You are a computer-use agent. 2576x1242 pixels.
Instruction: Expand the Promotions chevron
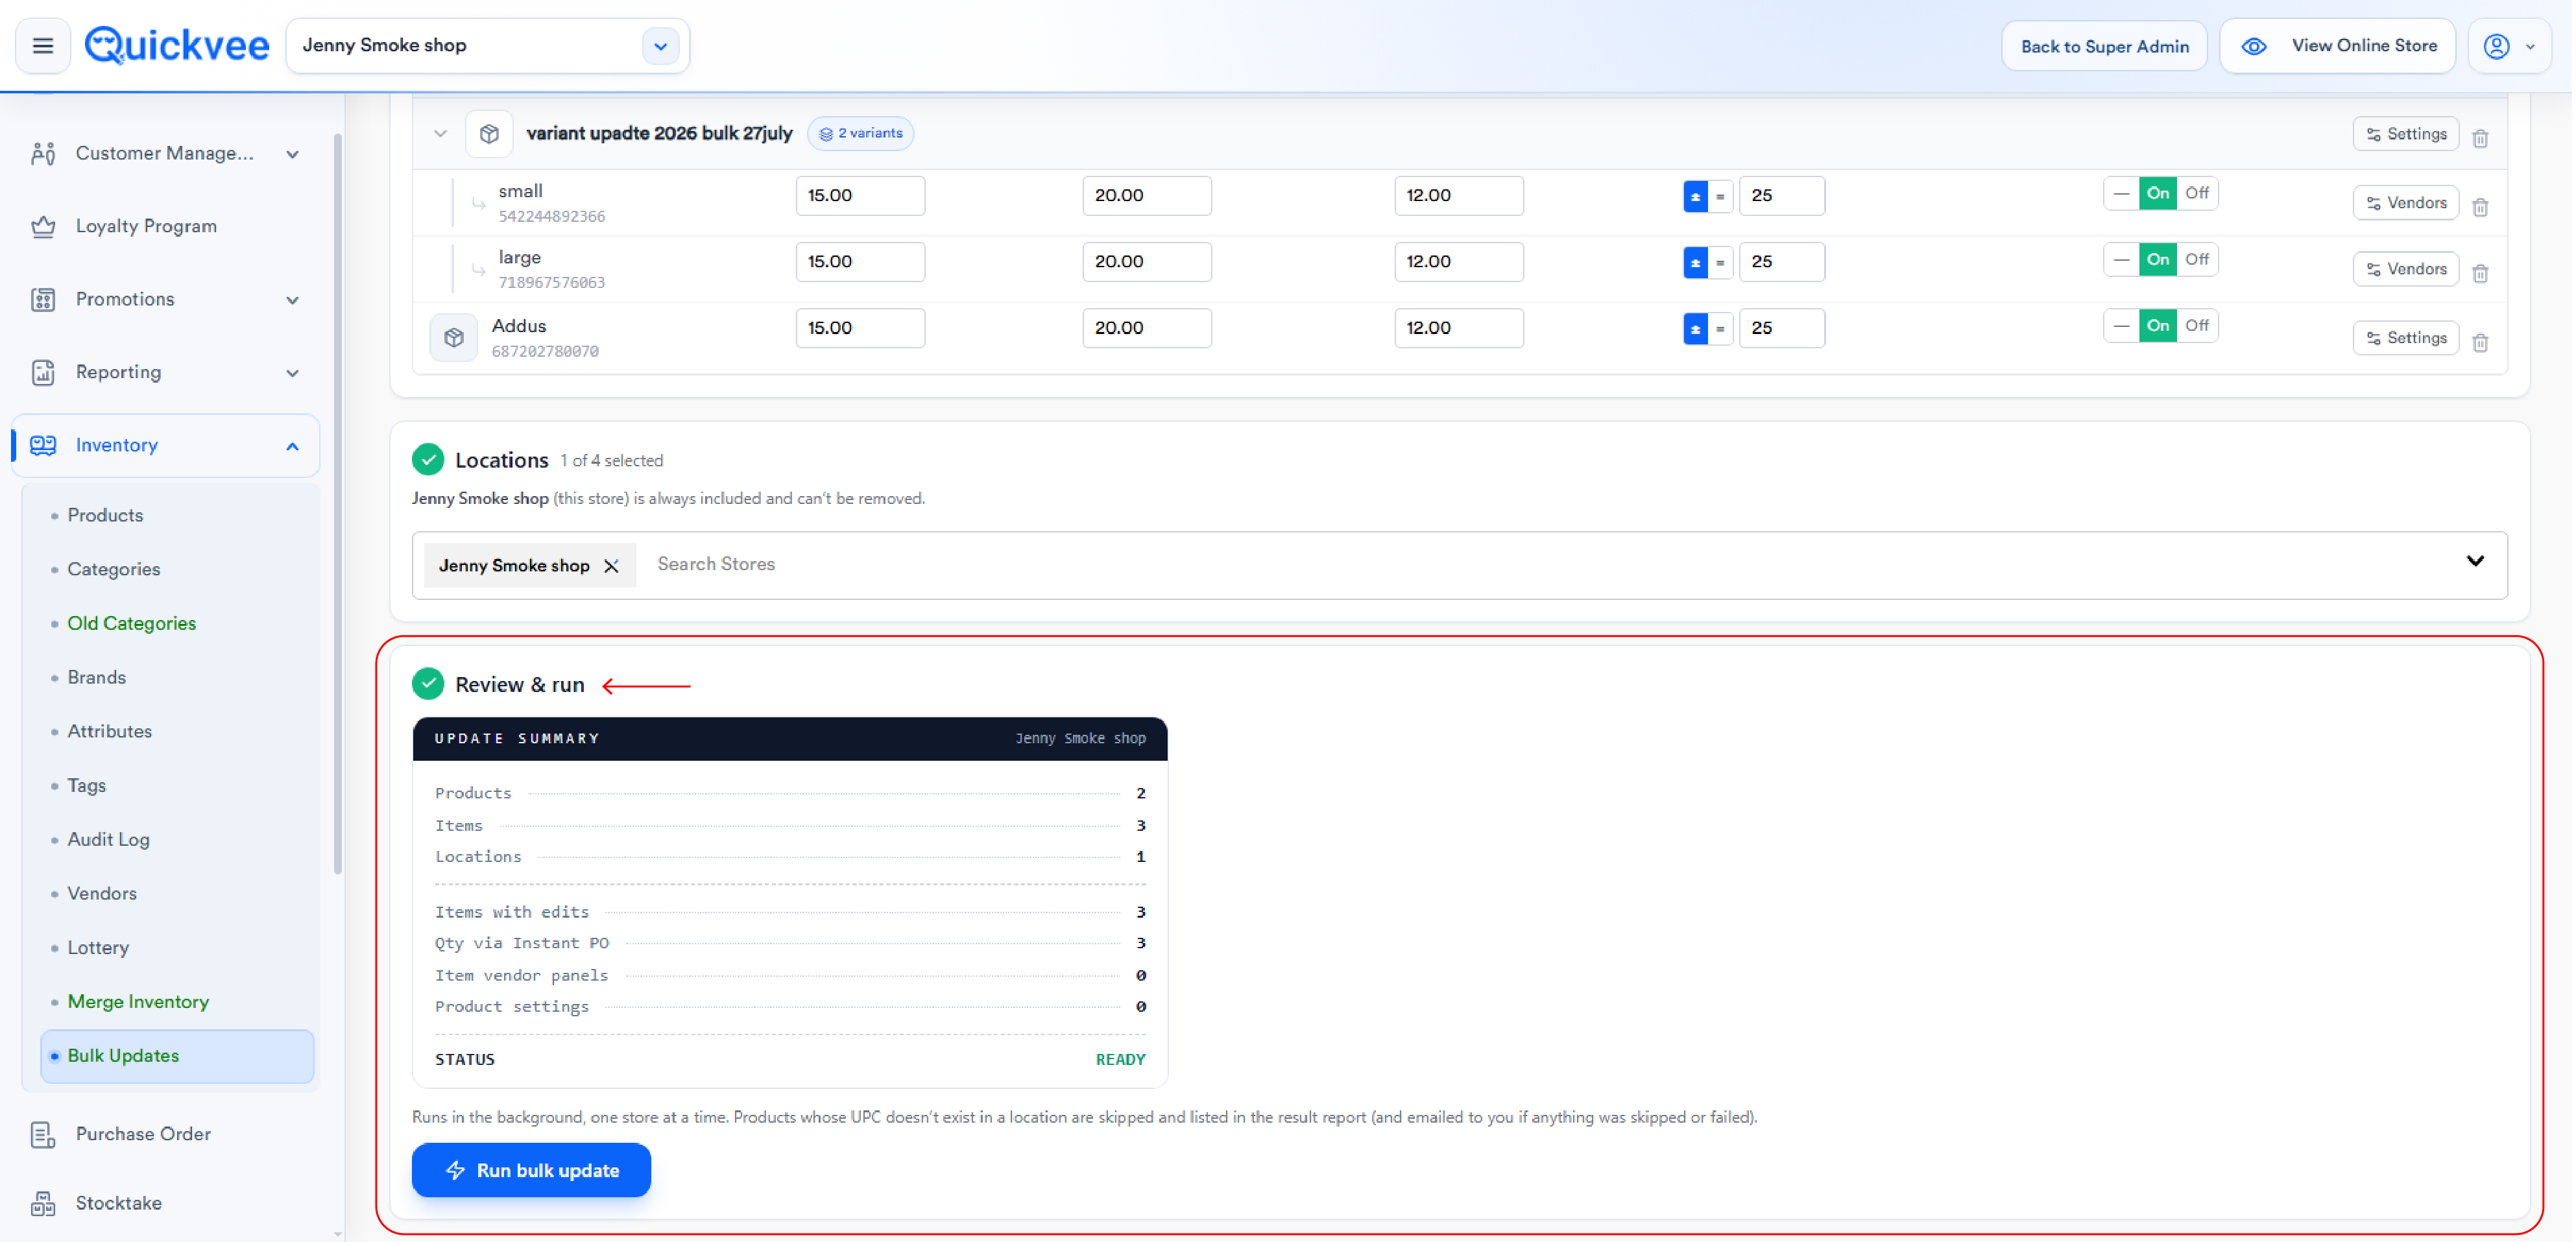[292, 300]
